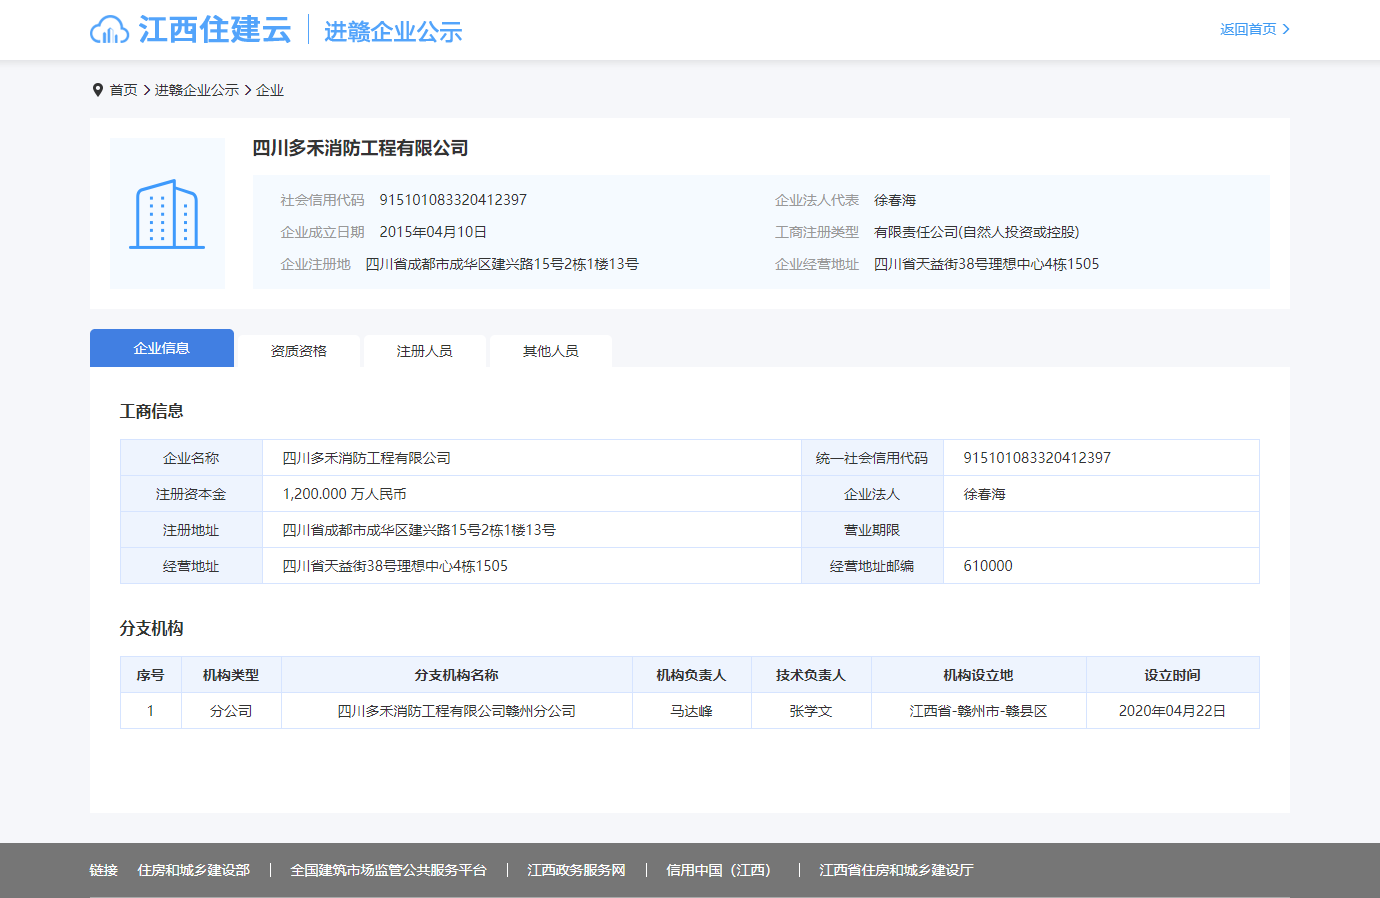Screen dimensions: 1380x898
Task: Go to 首页 in the breadcrumb
Action: tap(123, 90)
